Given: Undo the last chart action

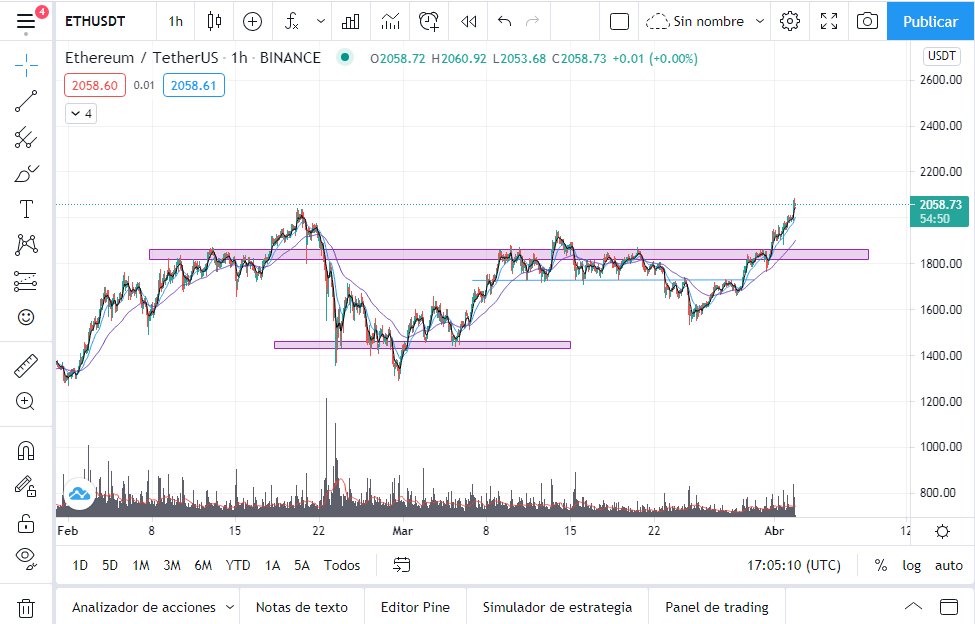Looking at the screenshot, I should coord(504,21).
